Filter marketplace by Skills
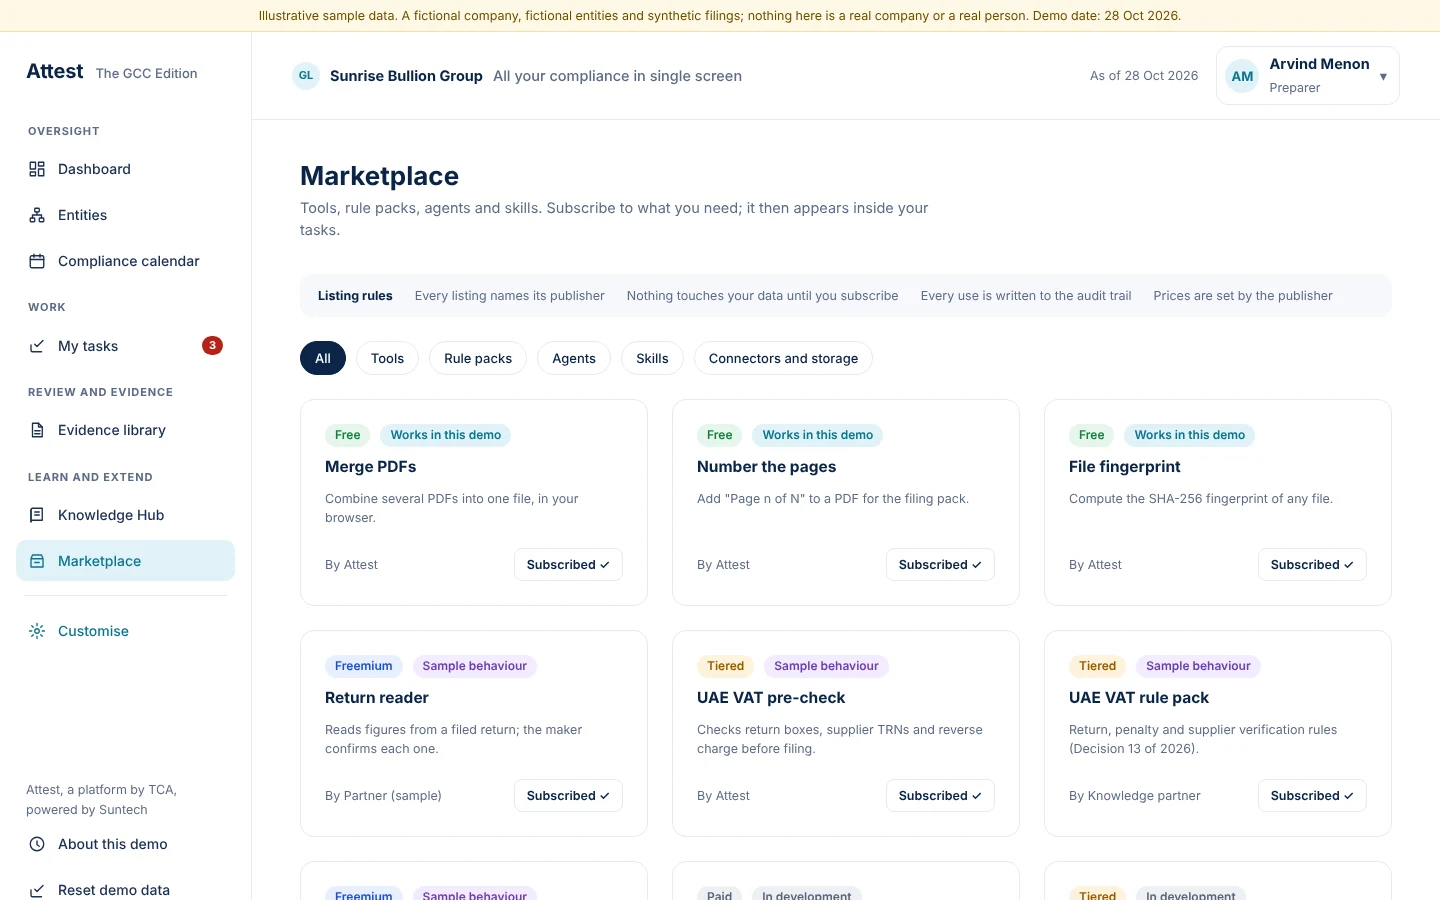 [x=652, y=358]
